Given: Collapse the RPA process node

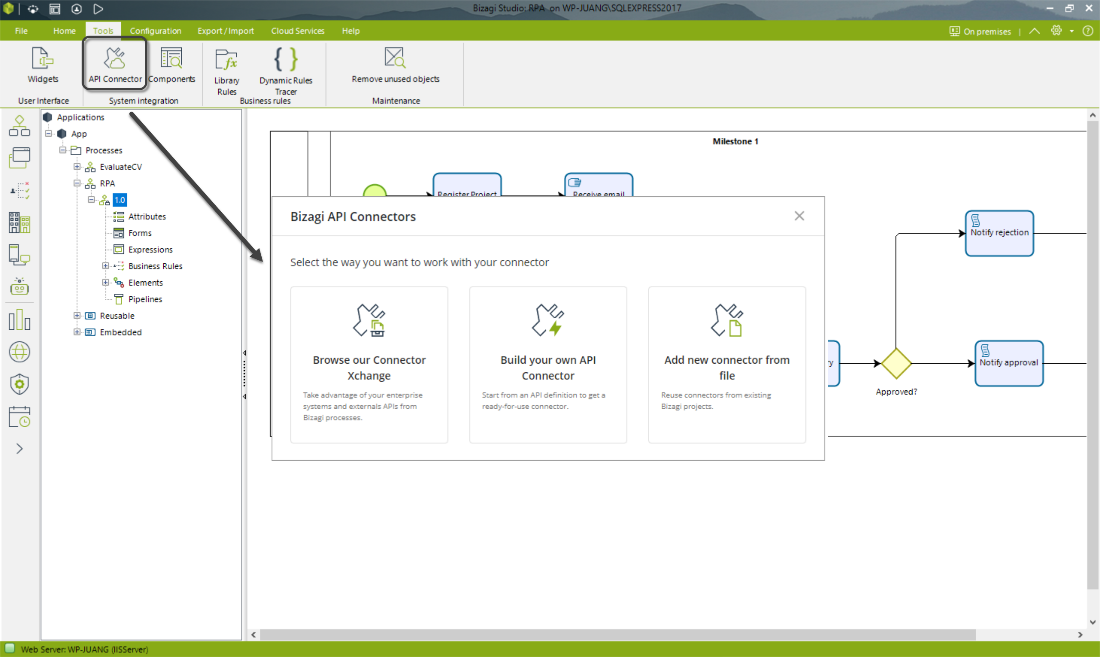Looking at the screenshot, I should 77,183.
